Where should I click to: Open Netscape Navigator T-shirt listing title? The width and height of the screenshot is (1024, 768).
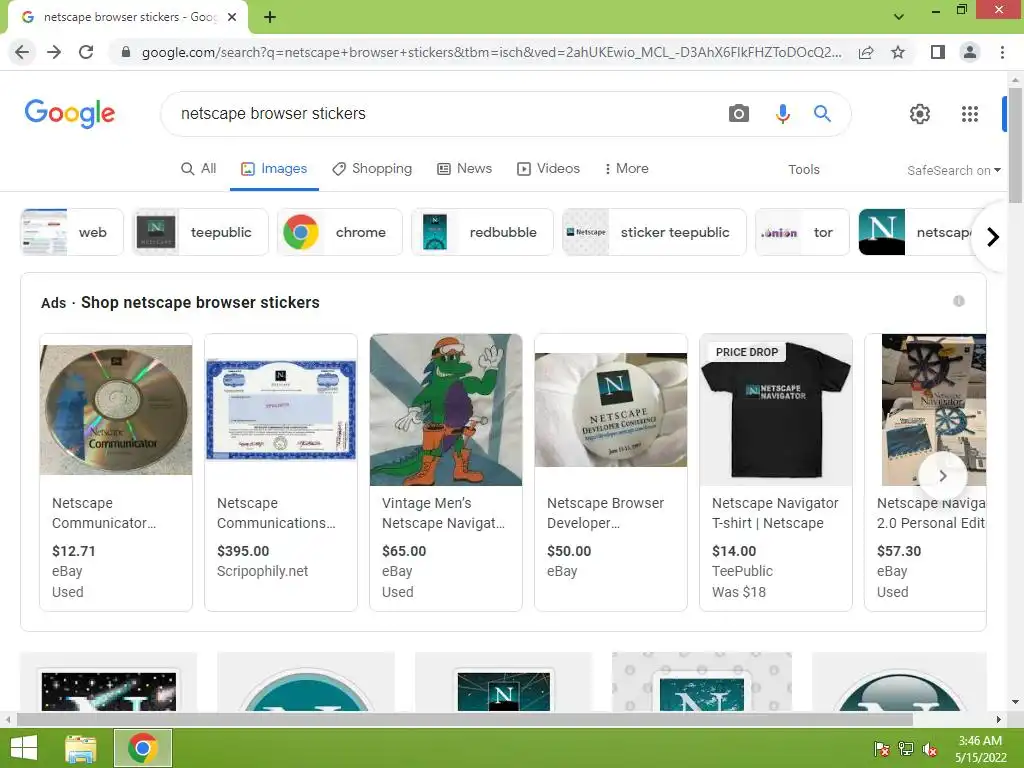(x=775, y=513)
